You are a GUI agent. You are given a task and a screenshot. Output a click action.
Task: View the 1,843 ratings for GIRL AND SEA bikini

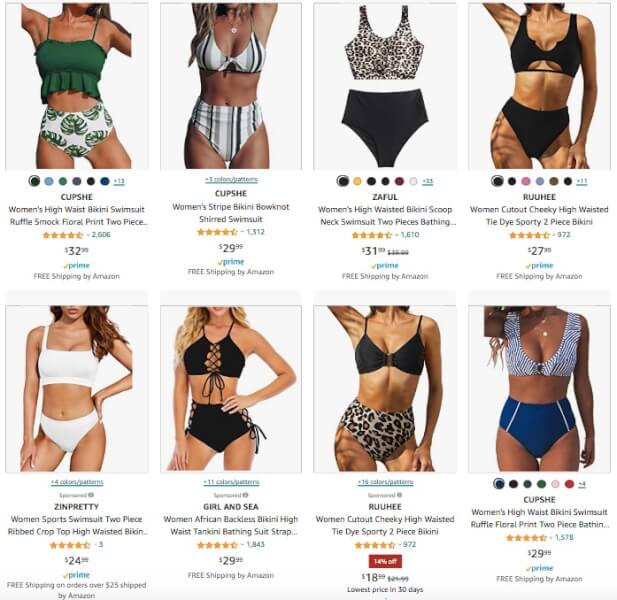255,545
